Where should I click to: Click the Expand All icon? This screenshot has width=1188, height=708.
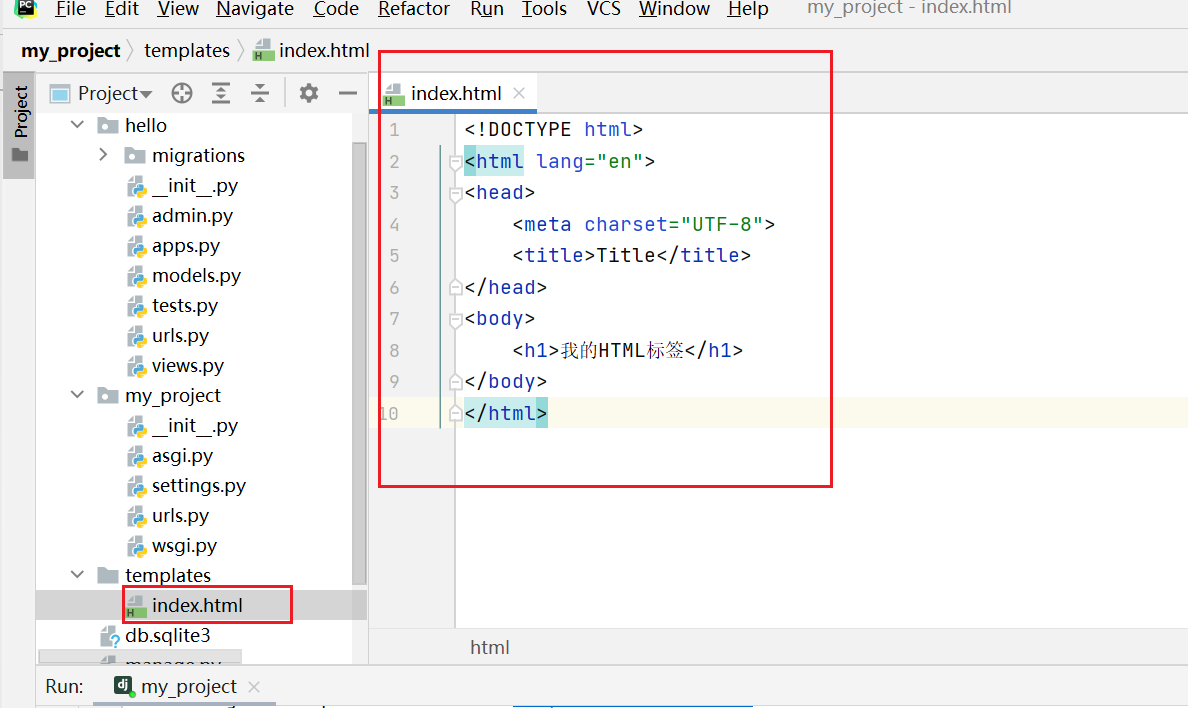pyautogui.click(x=220, y=93)
